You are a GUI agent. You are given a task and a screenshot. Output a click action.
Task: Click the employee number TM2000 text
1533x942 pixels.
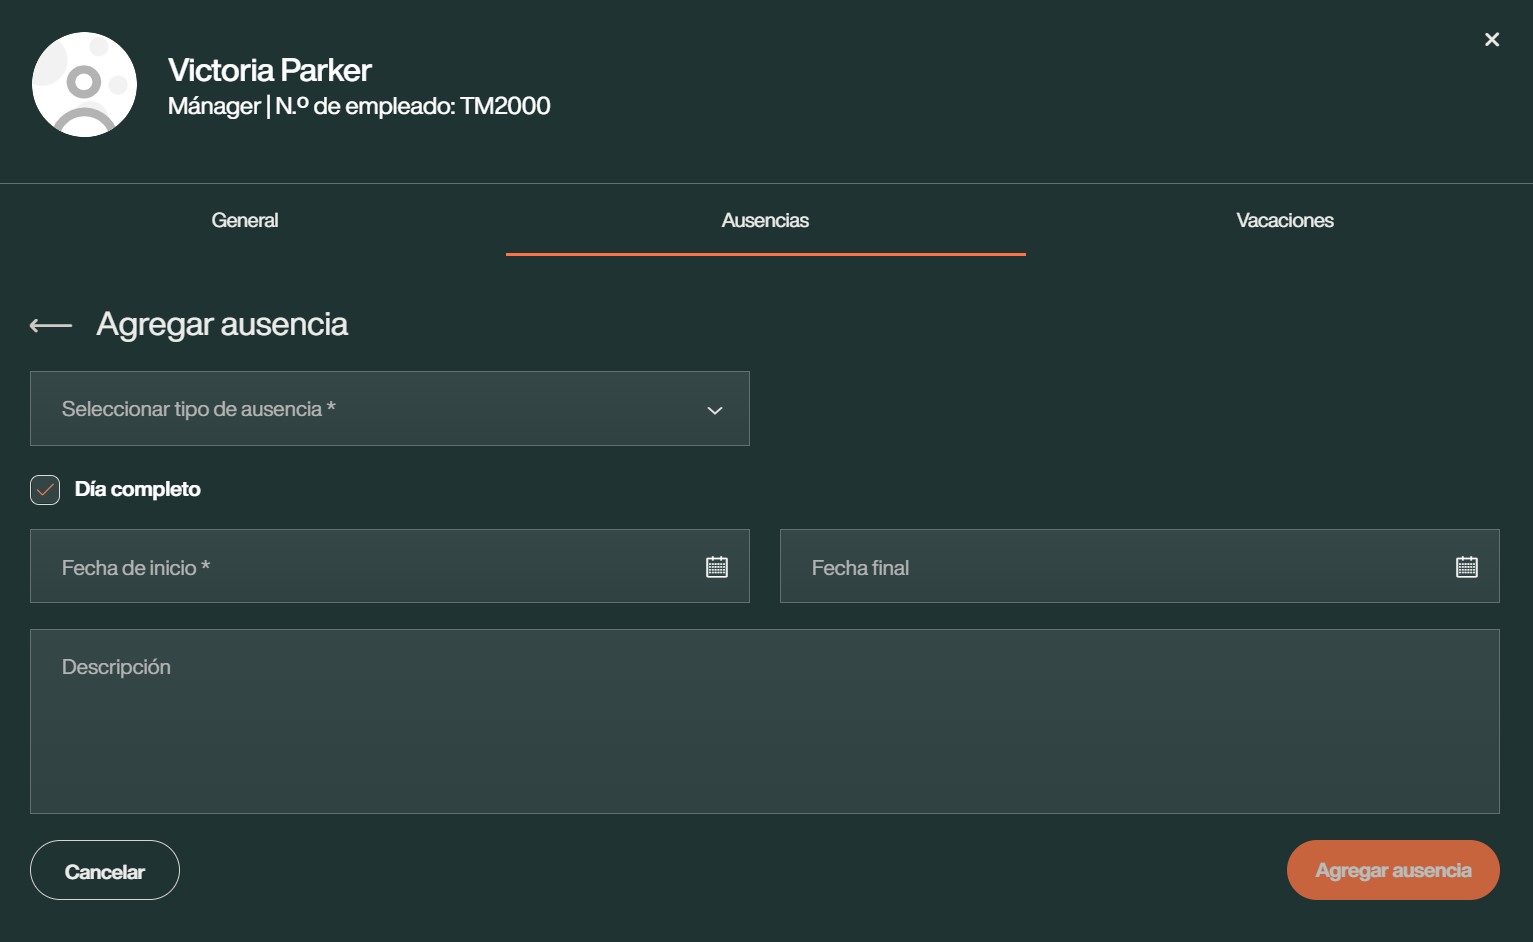click(x=505, y=106)
